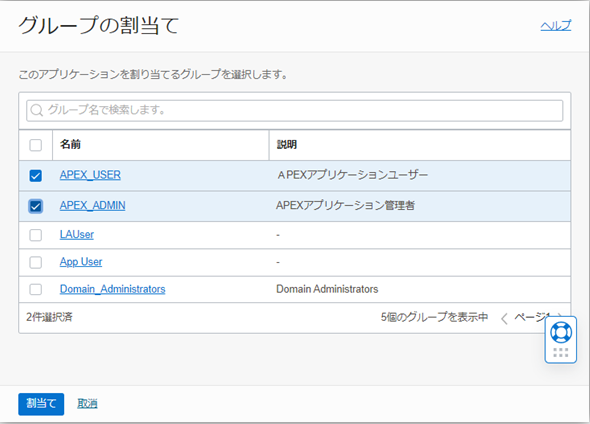Go to previous page chevron
The width and height of the screenshot is (590, 424).
pyautogui.click(x=504, y=318)
